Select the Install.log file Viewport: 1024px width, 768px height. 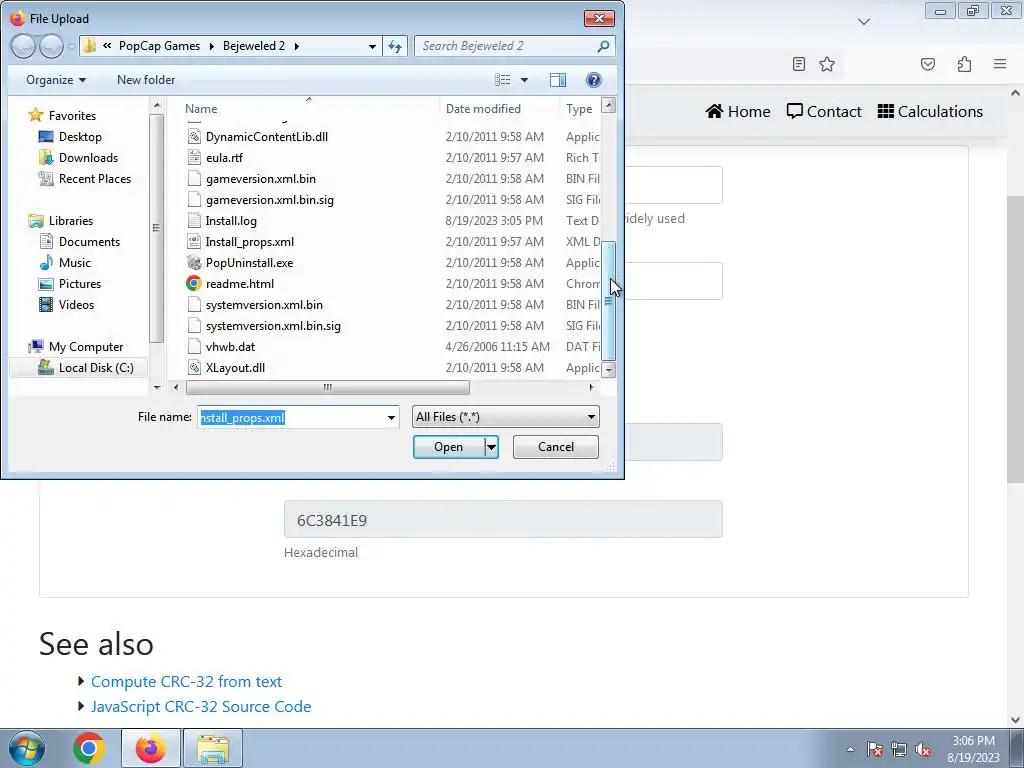pos(231,221)
